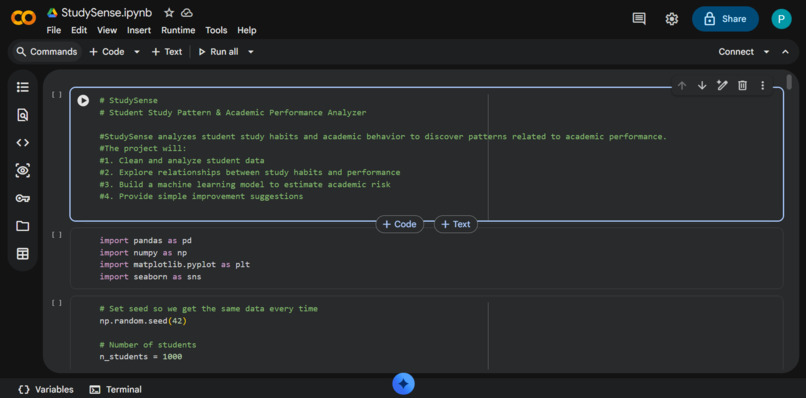Open the View menu
Screen dimensions: 806x398
coord(107,30)
